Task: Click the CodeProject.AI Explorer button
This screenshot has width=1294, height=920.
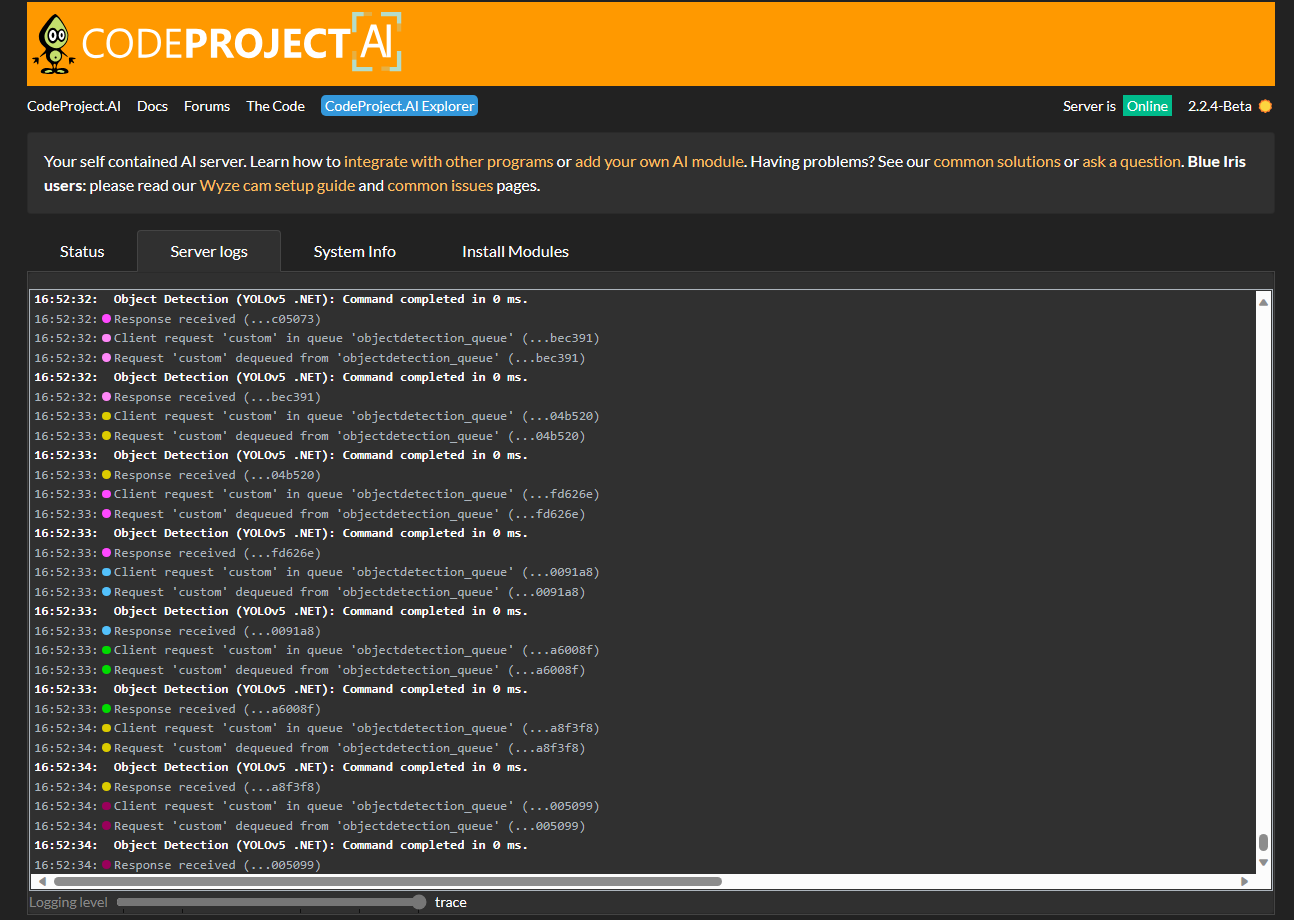Action: [399, 106]
